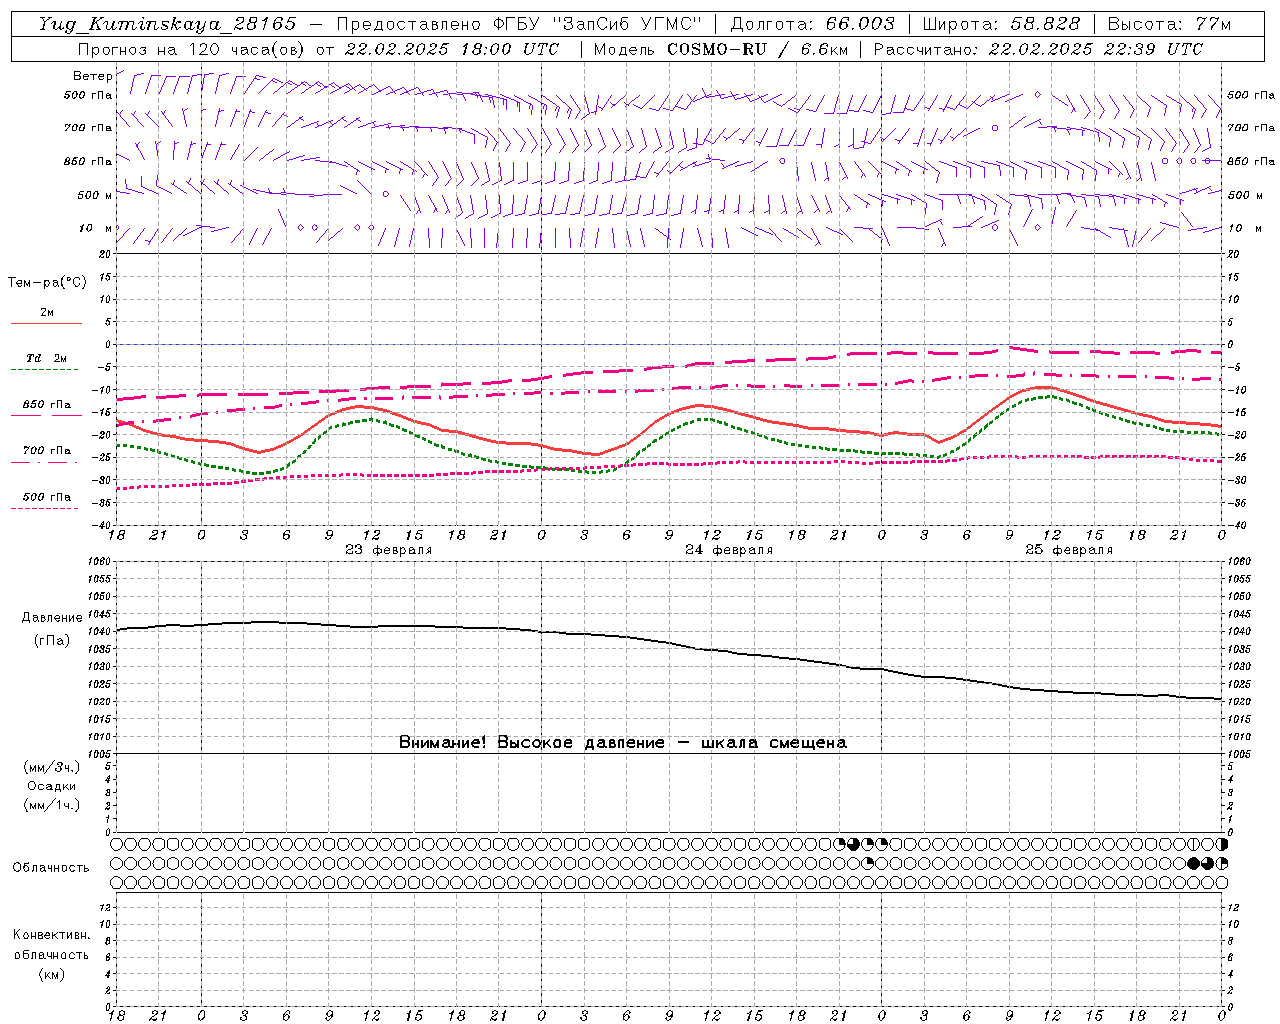Click the Ветер panel label
The height and width of the screenshot is (1024, 1280).
click(x=92, y=76)
